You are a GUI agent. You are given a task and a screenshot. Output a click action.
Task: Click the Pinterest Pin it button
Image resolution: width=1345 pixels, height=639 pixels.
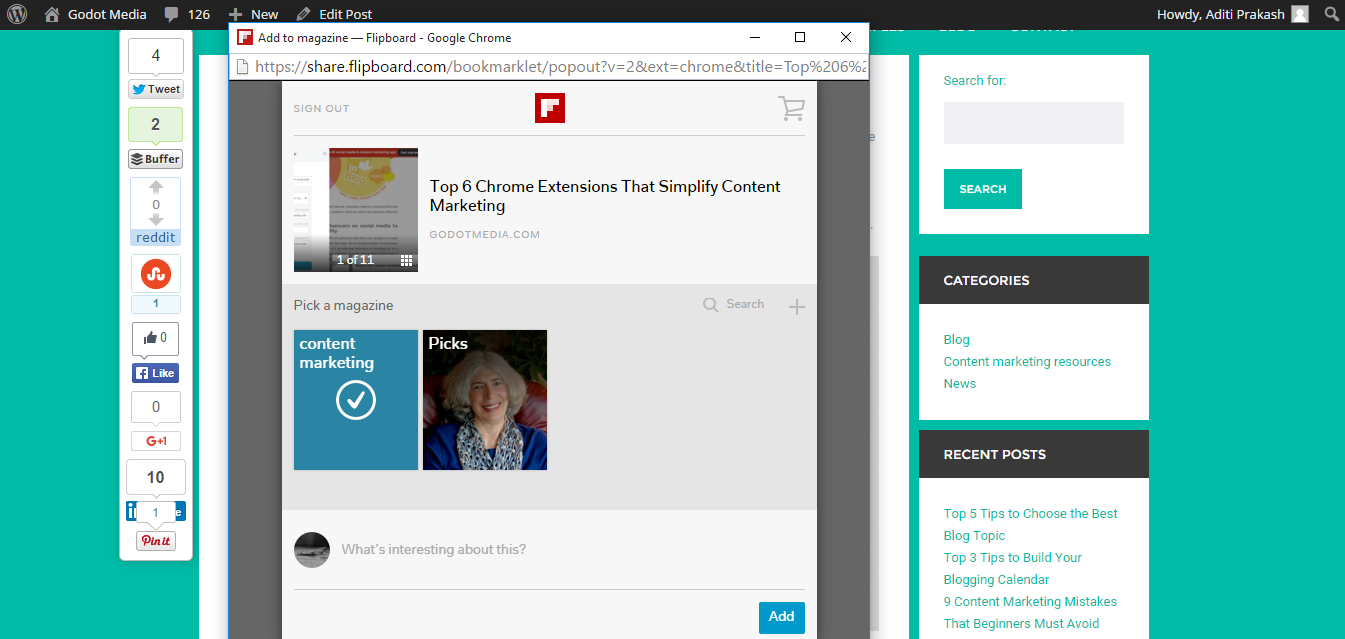pyautogui.click(x=156, y=541)
